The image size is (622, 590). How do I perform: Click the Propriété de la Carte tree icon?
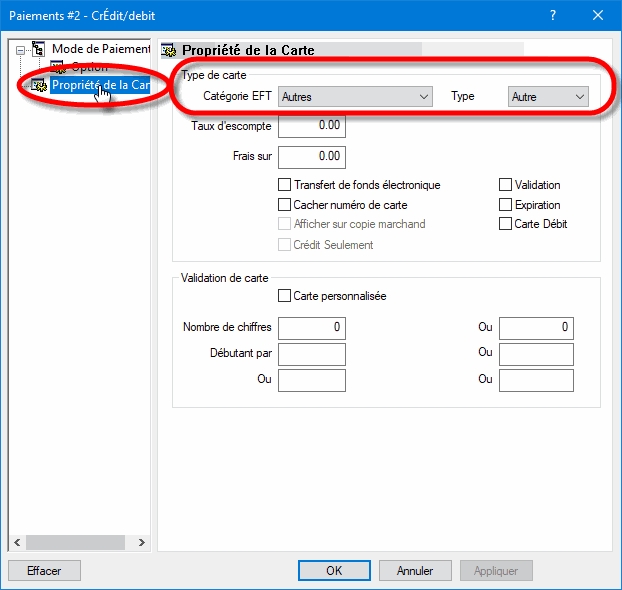point(39,85)
